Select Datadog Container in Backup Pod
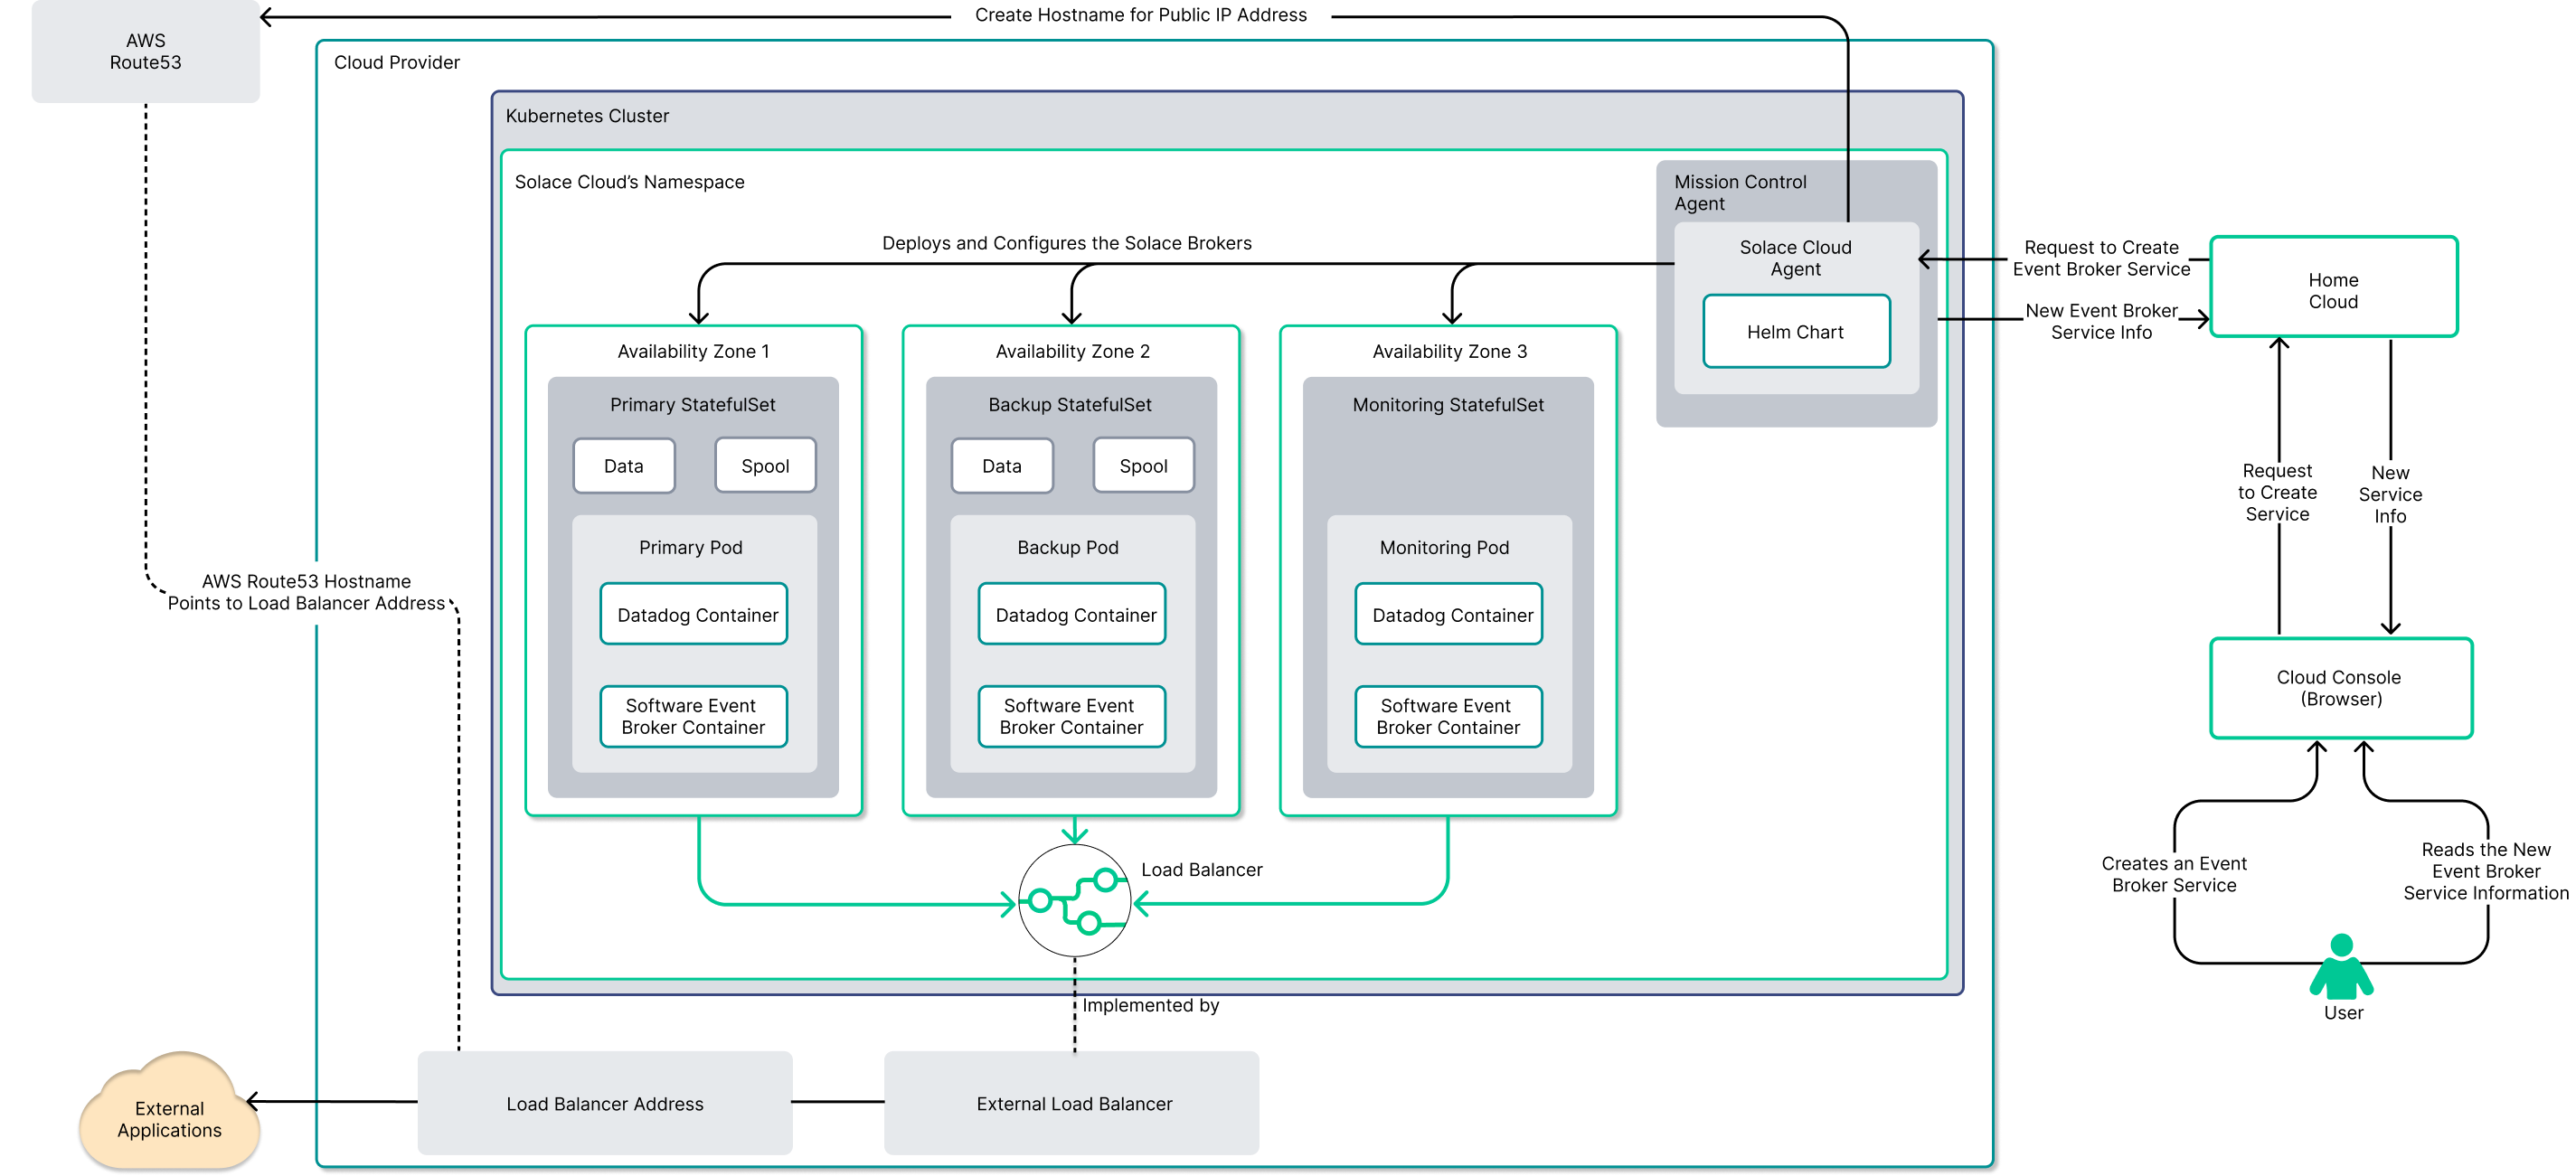 click(1073, 615)
